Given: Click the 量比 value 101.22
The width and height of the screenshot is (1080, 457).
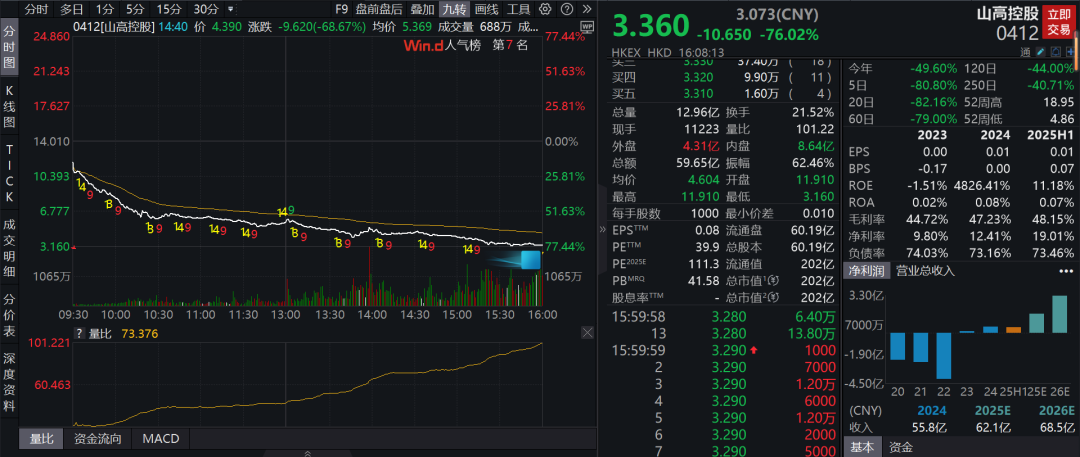Looking at the screenshot, I should (x=814, y=129).
